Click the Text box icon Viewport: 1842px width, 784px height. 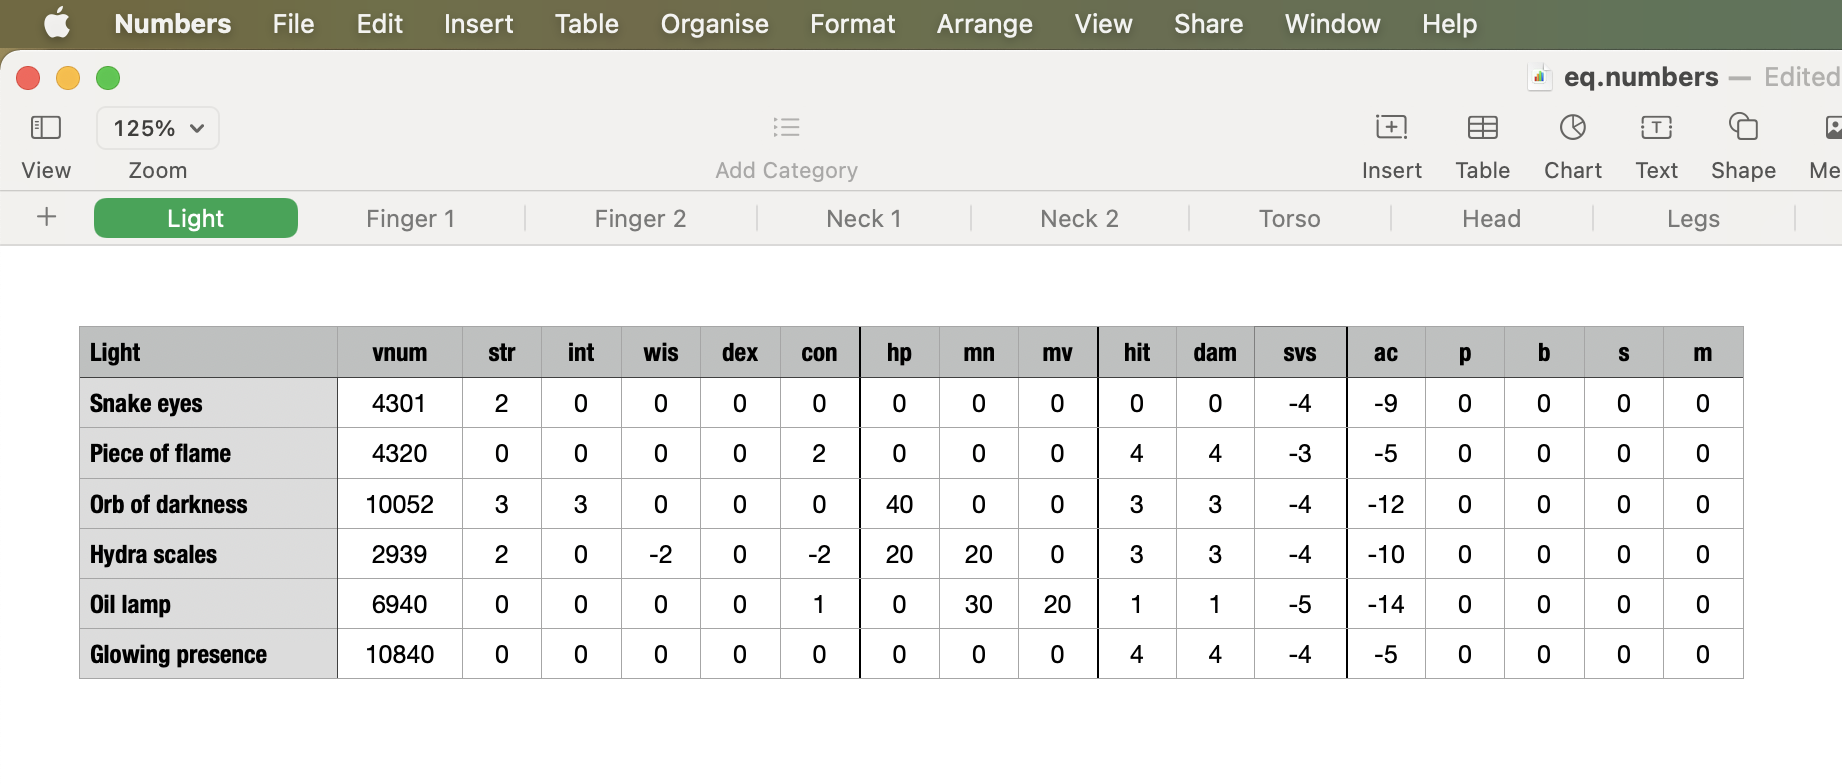[x=1656, y=128]
